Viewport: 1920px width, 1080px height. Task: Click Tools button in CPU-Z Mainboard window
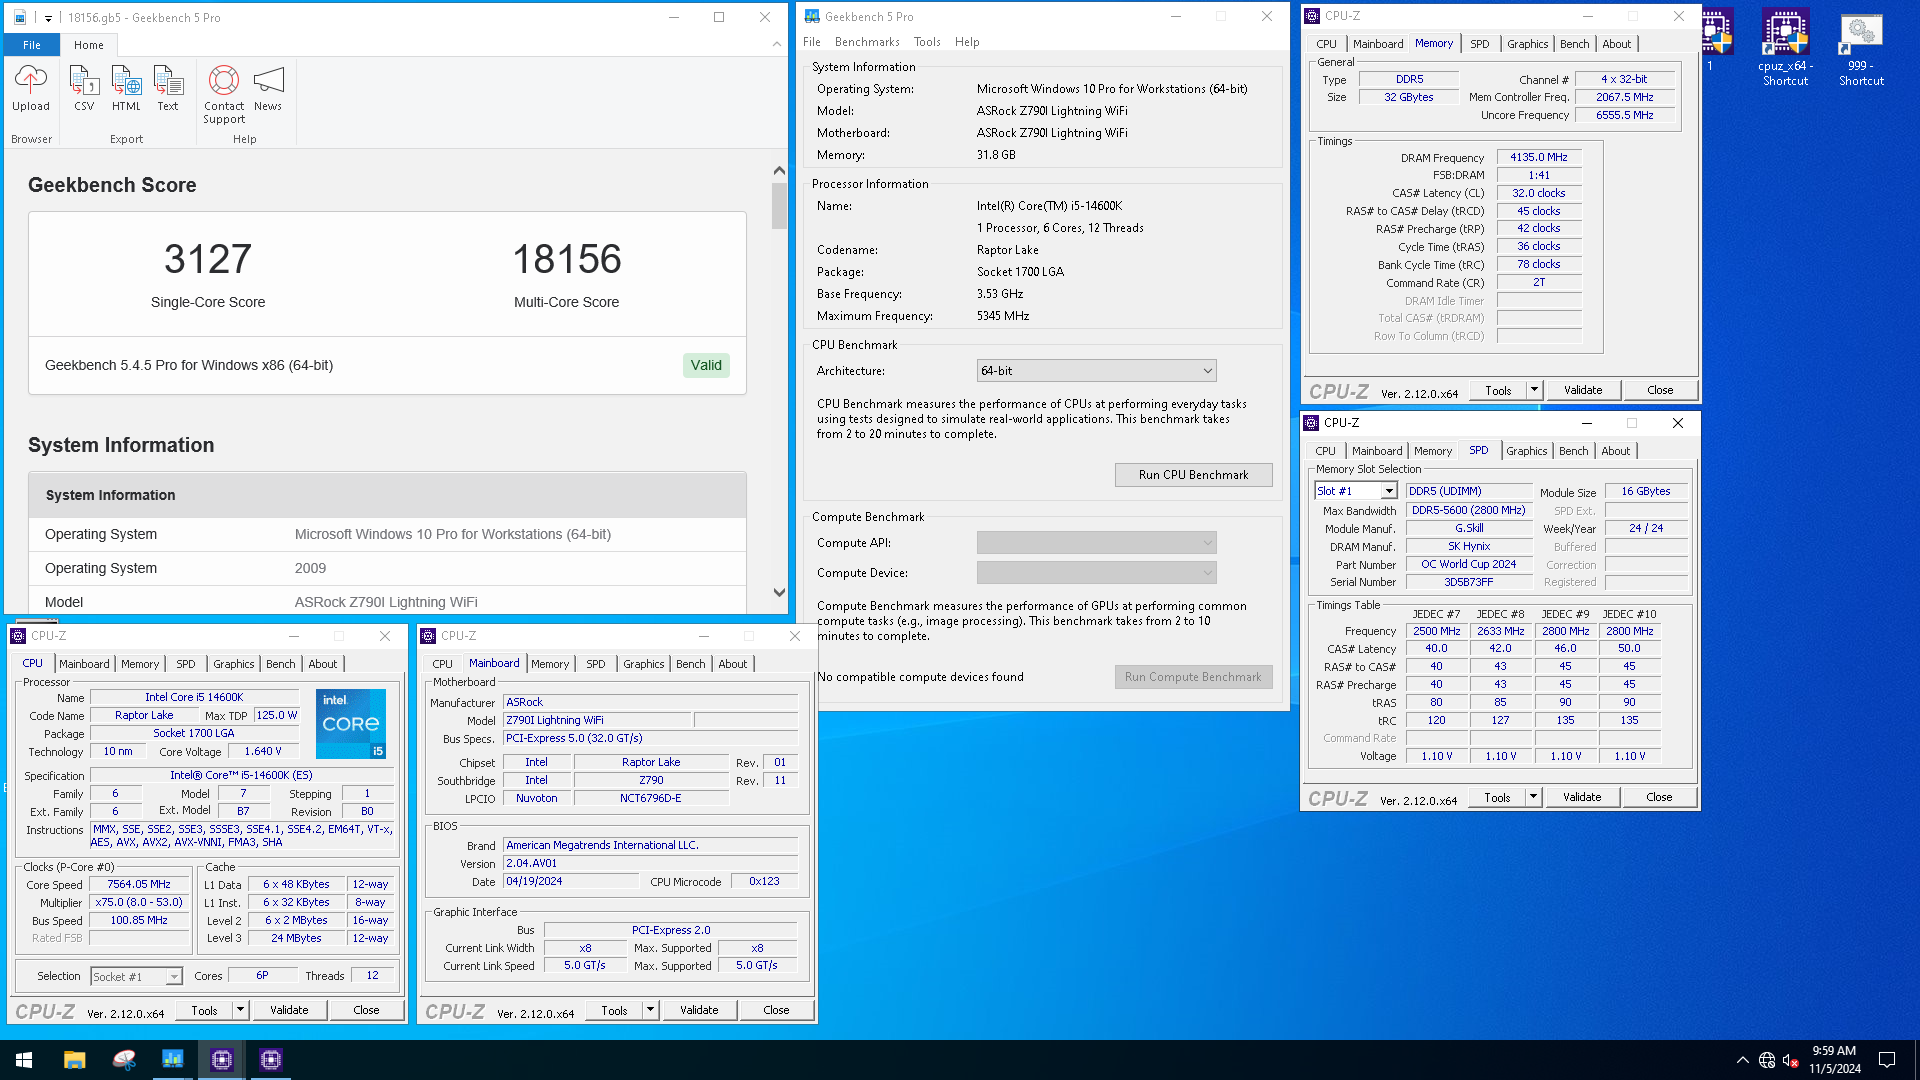click(614, 1010)
